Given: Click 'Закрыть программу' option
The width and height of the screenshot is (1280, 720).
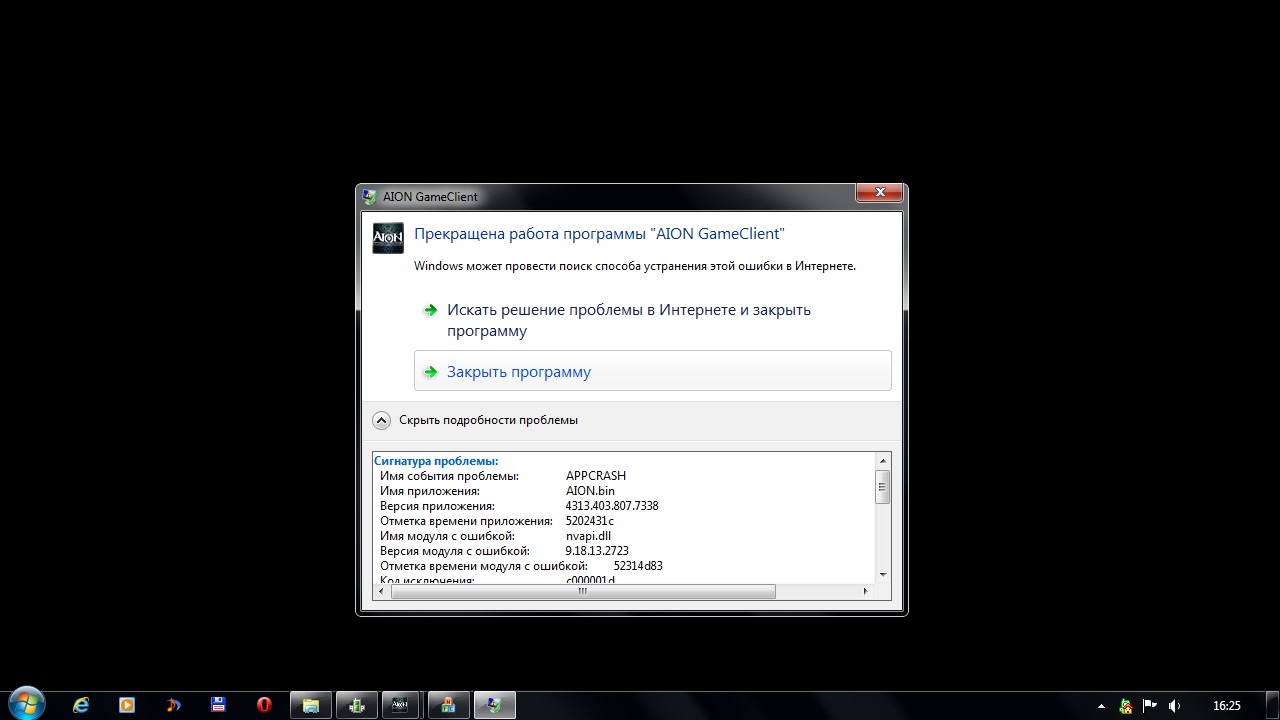Looking at the screenshot, I should click(652, 371).
